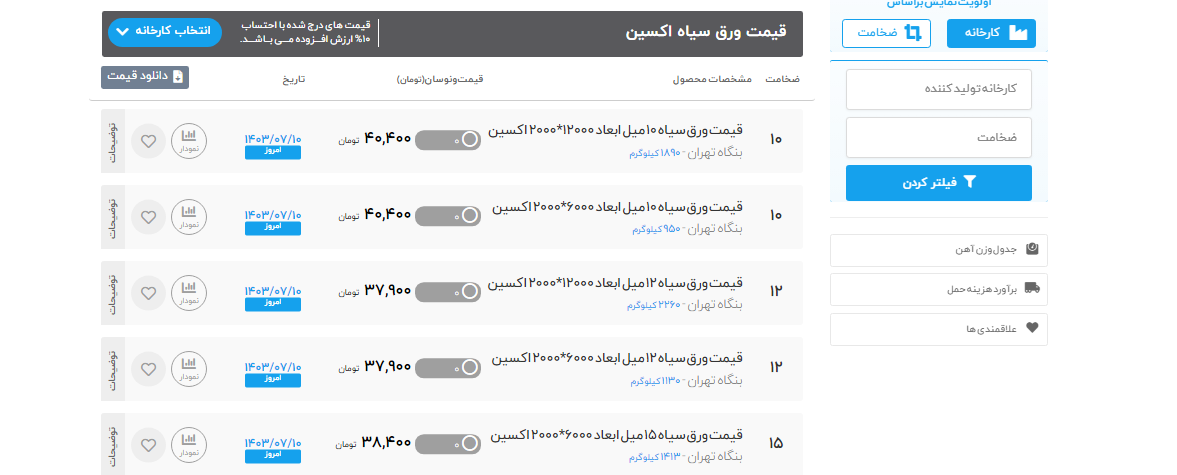
Task: Expand توضیحات panel on 12mm 12000*2000 row
Action: 113,293
